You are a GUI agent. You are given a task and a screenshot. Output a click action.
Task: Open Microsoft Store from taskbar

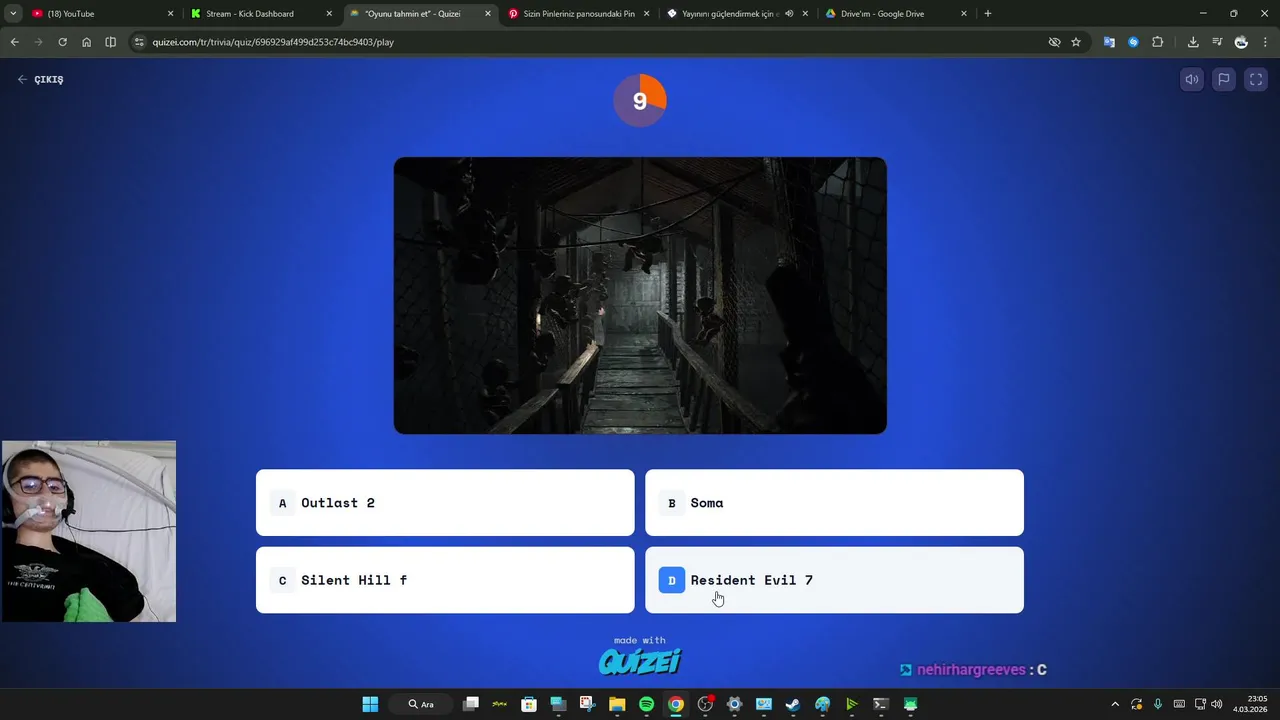529,704
